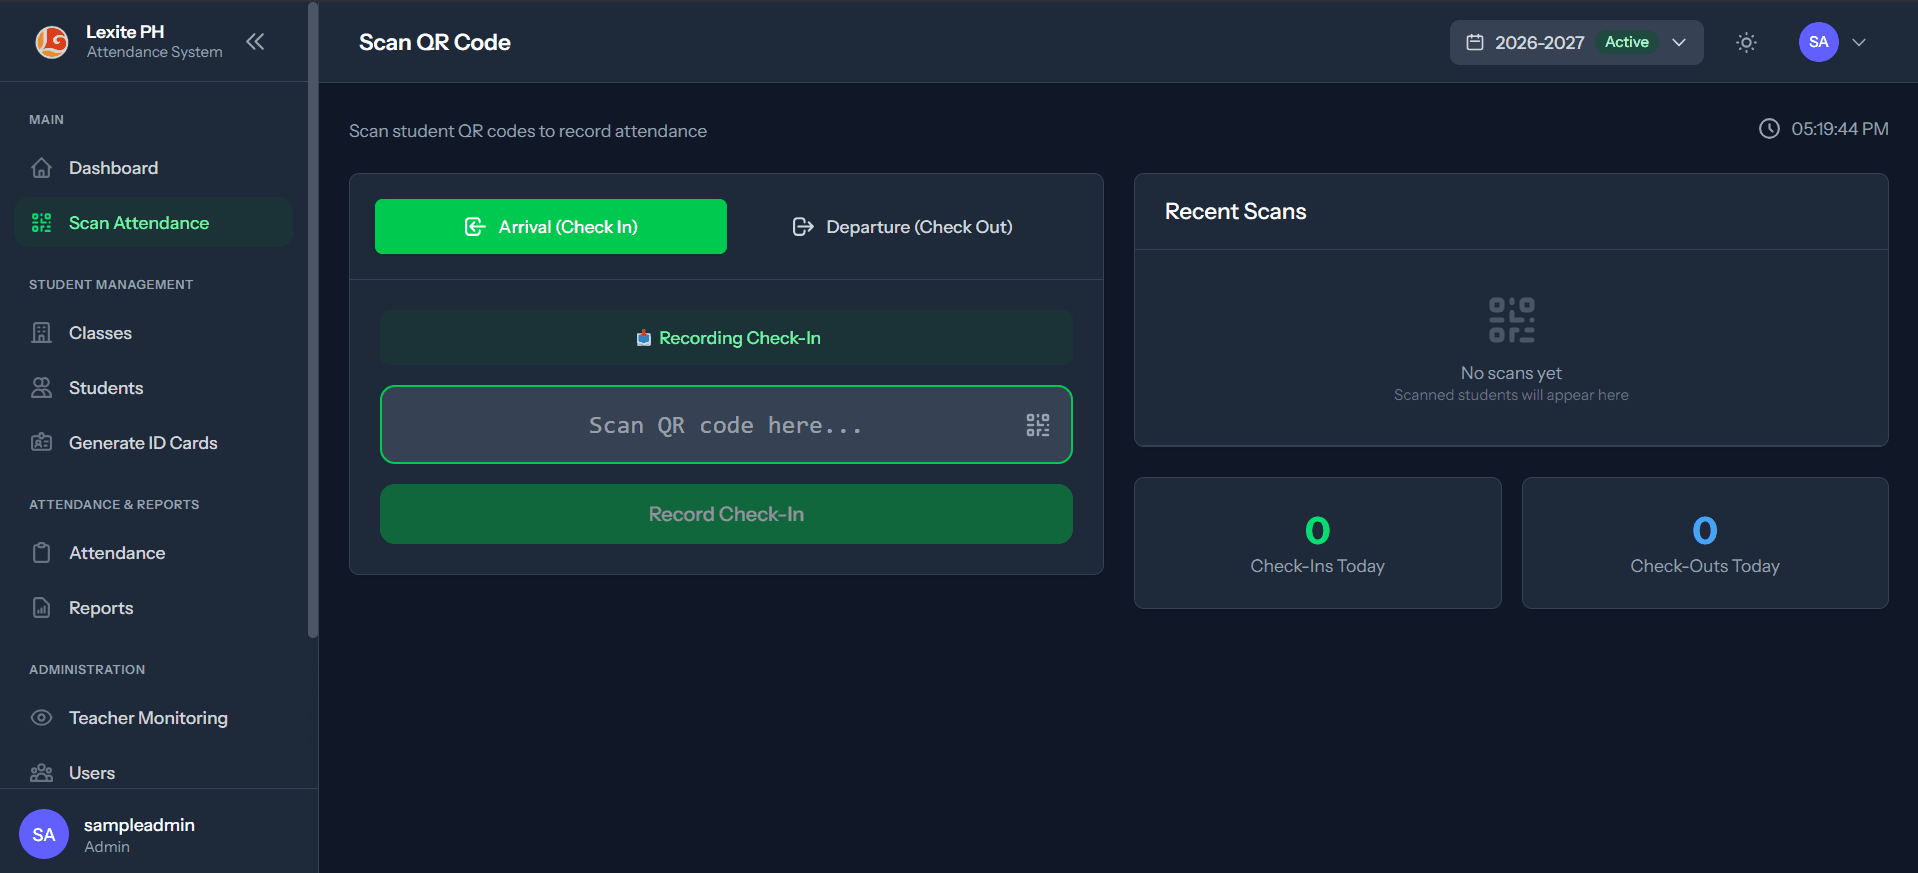Open Teacher Monitoring page
Viewport: 1918px width, 873px height.
click(x=153, y=718)
